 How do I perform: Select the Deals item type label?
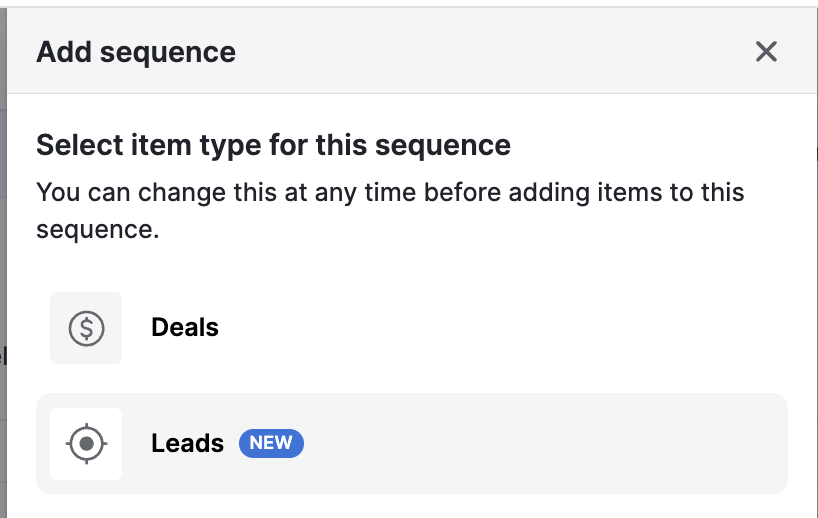coord(185,328)
